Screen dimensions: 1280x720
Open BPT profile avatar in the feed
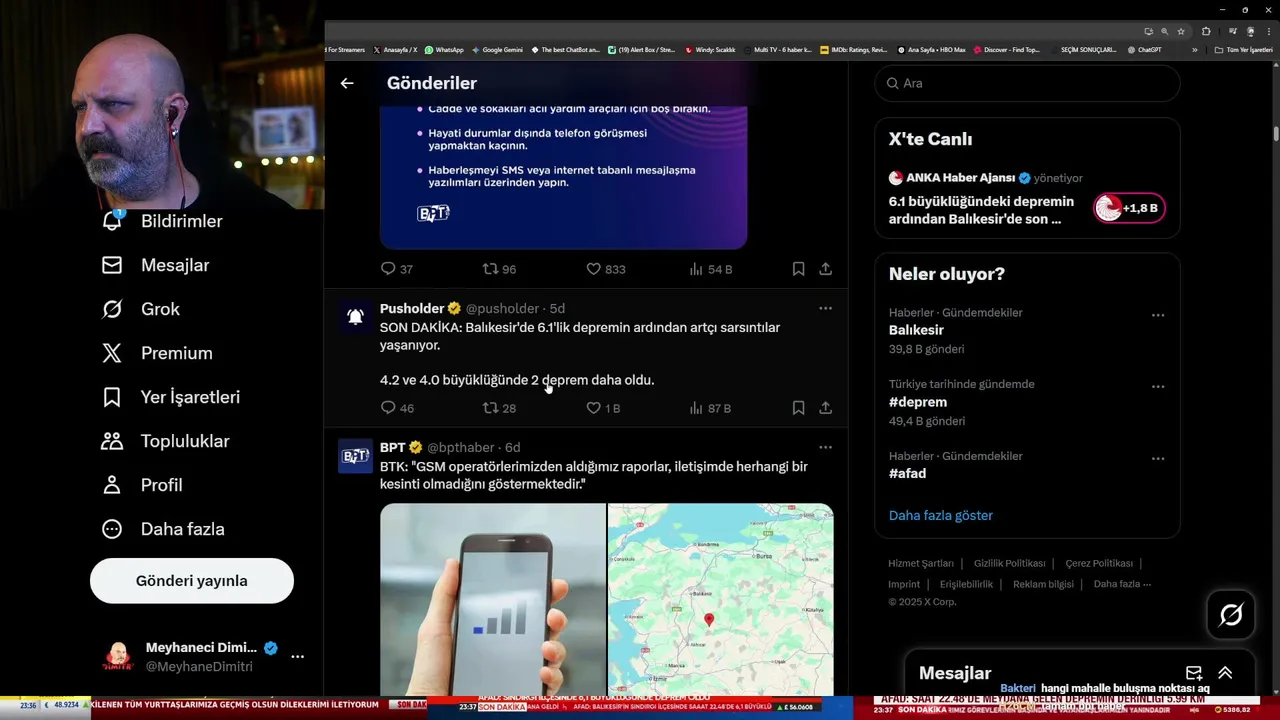pos(355,456)
